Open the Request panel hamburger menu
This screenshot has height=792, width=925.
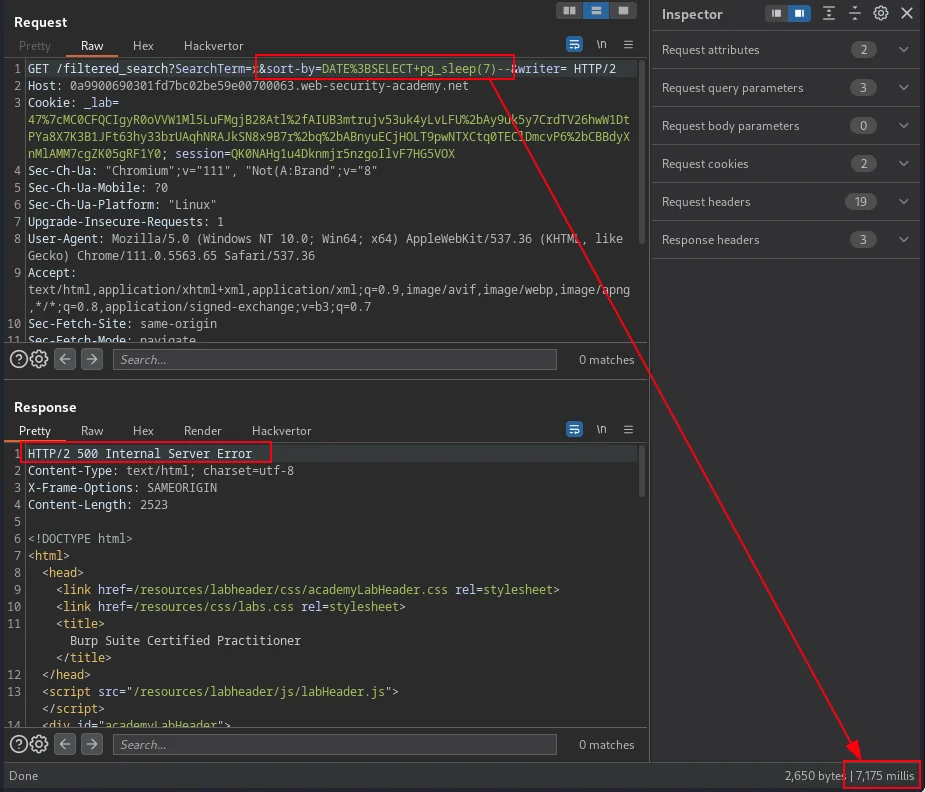tap(628, 45)
